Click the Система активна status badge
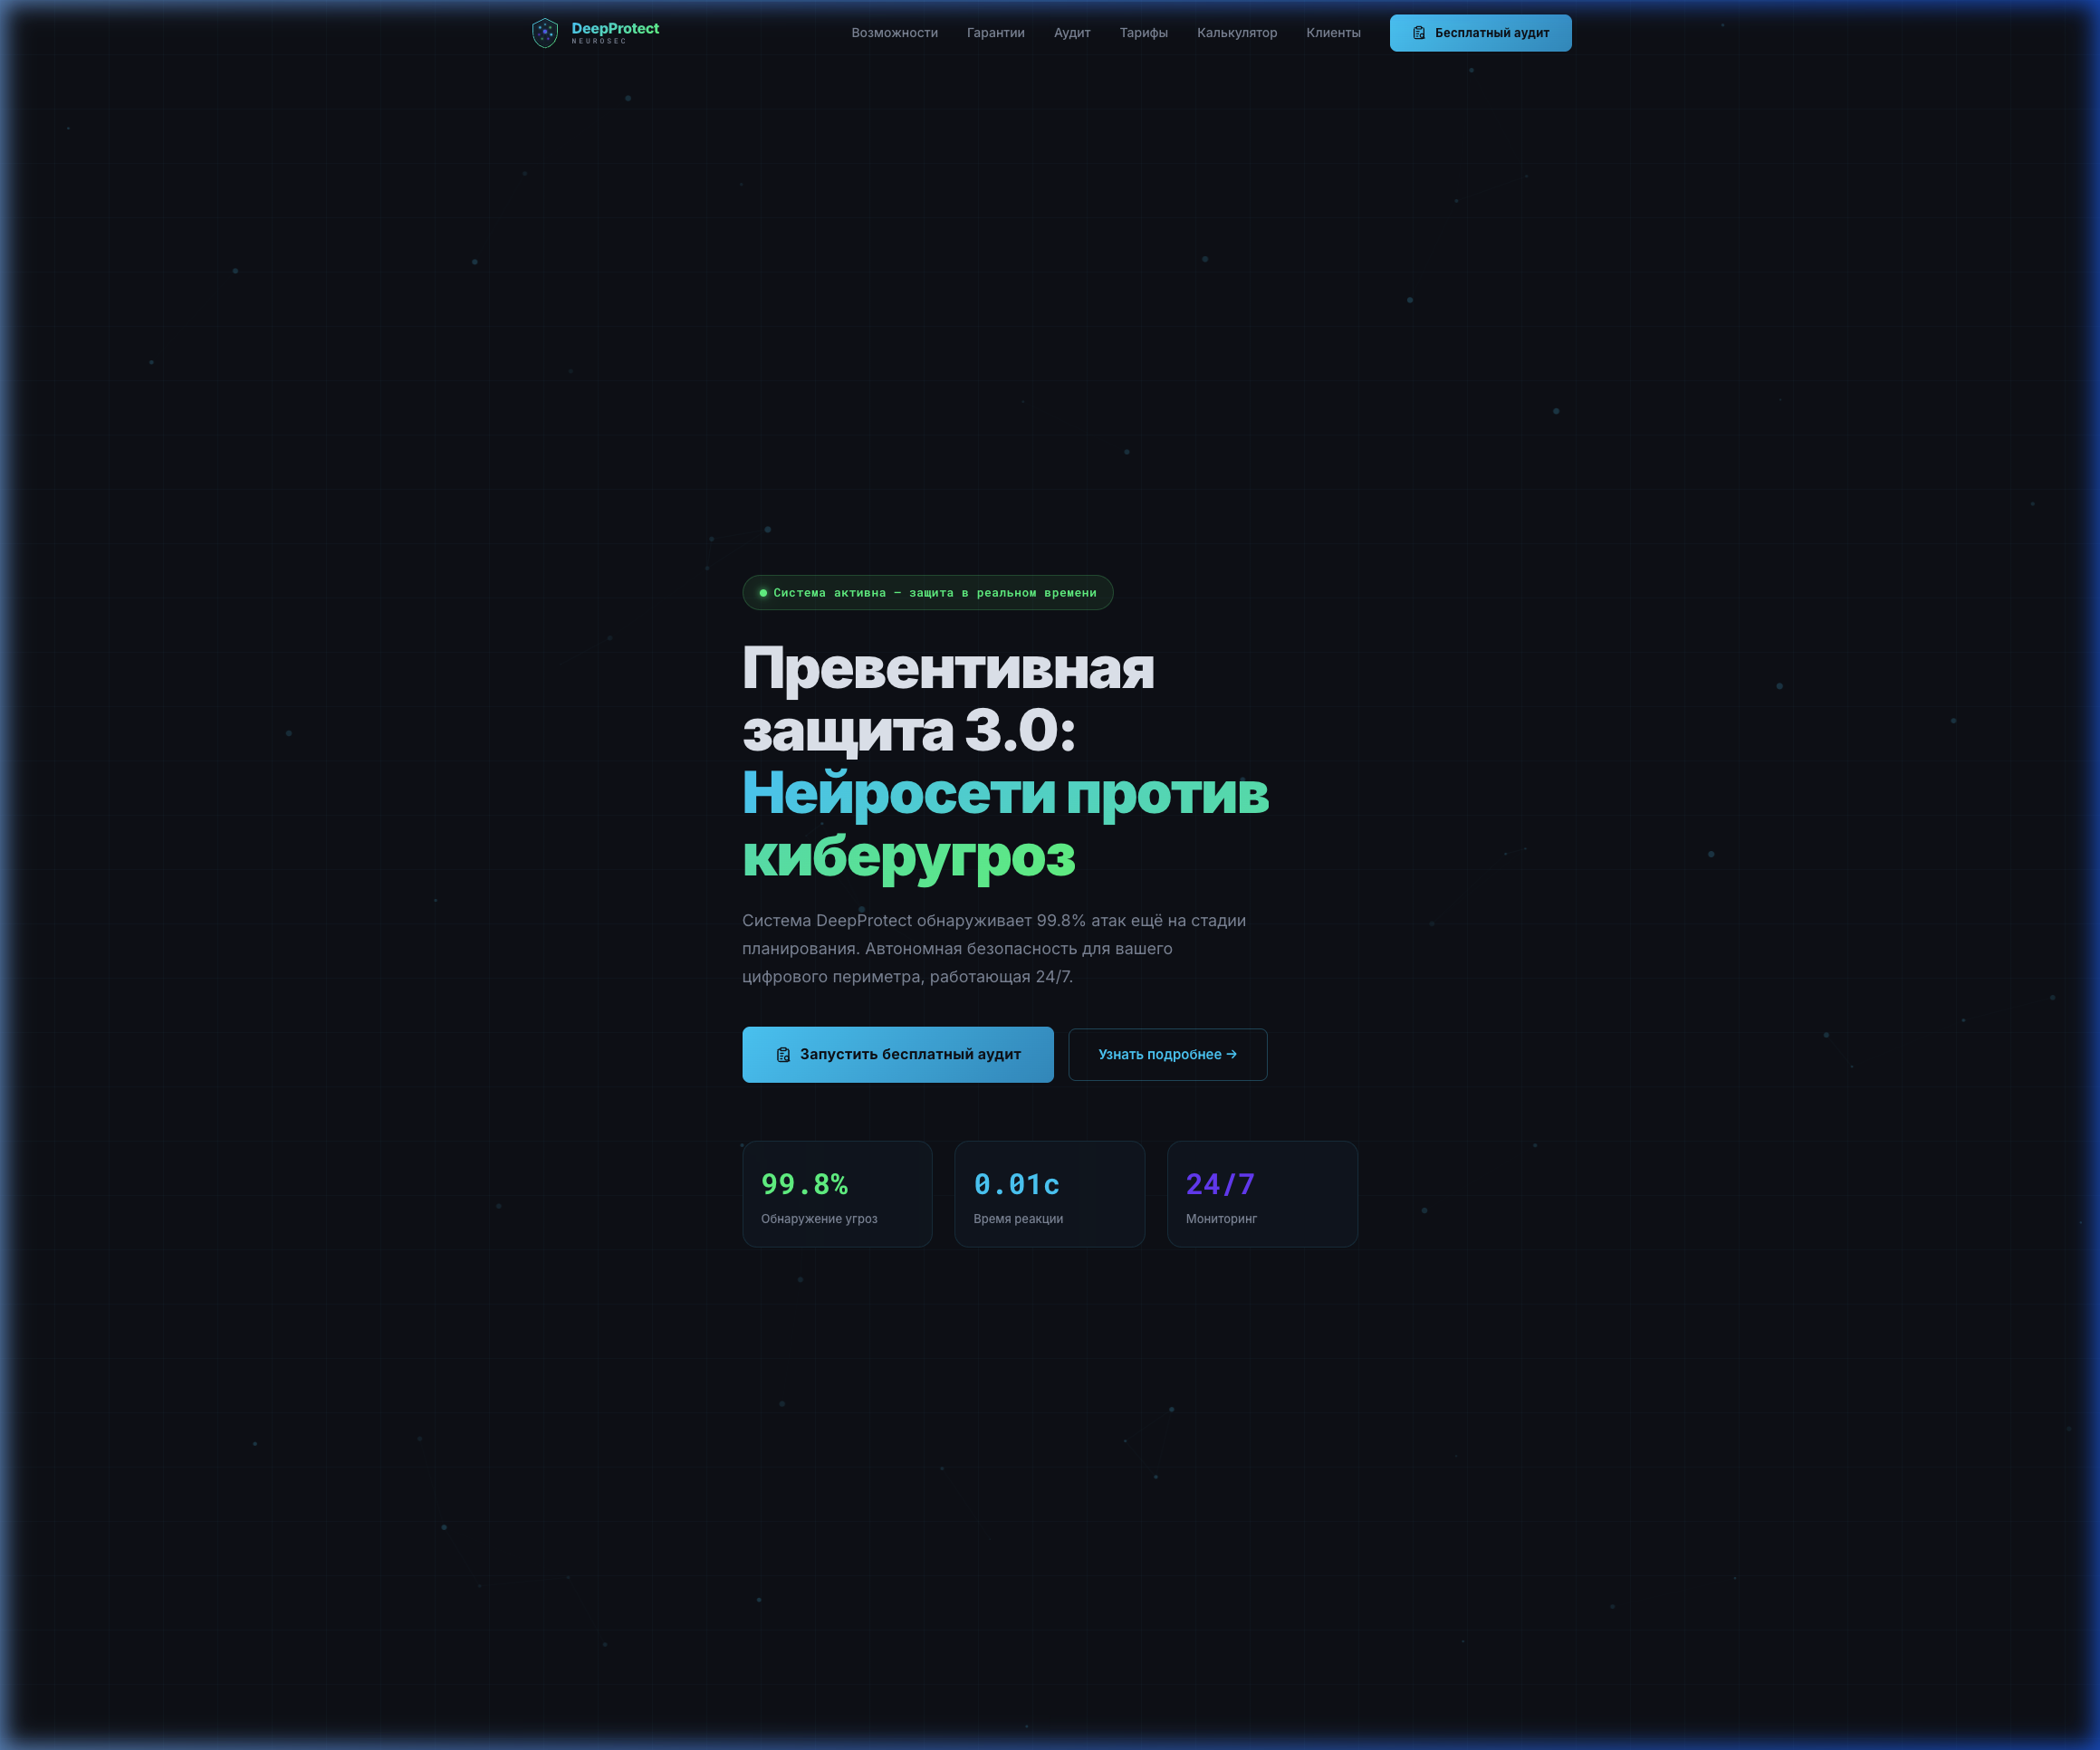The image size is (2100, 1750). click(x=927, y=593)
